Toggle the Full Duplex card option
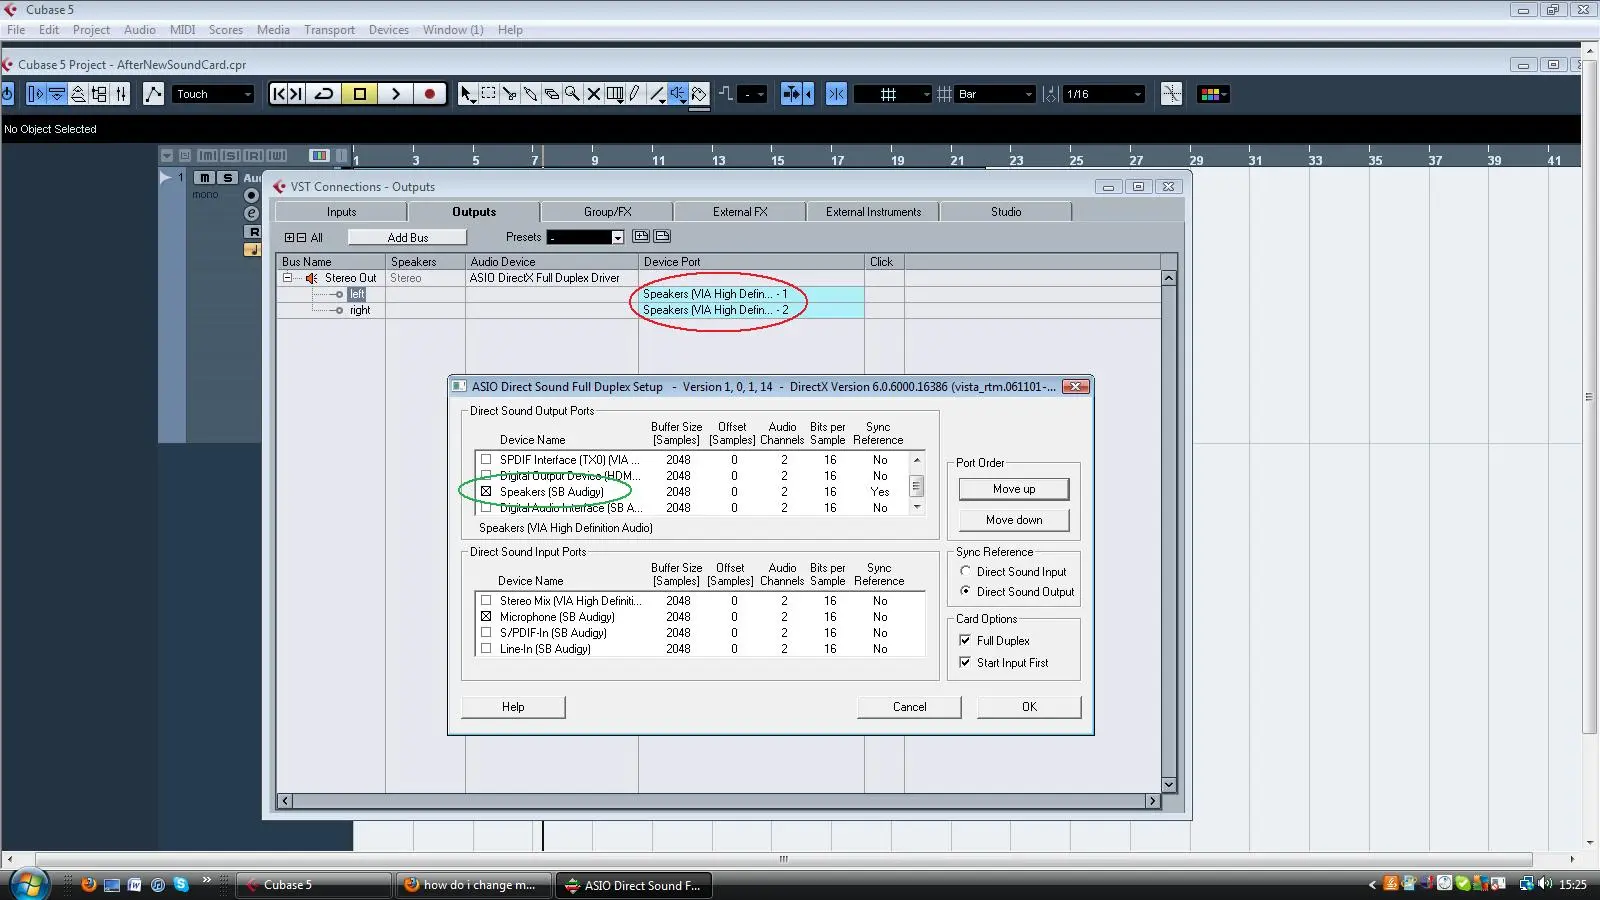This screenshot has height=900, width=1600. tap(965, 641)
